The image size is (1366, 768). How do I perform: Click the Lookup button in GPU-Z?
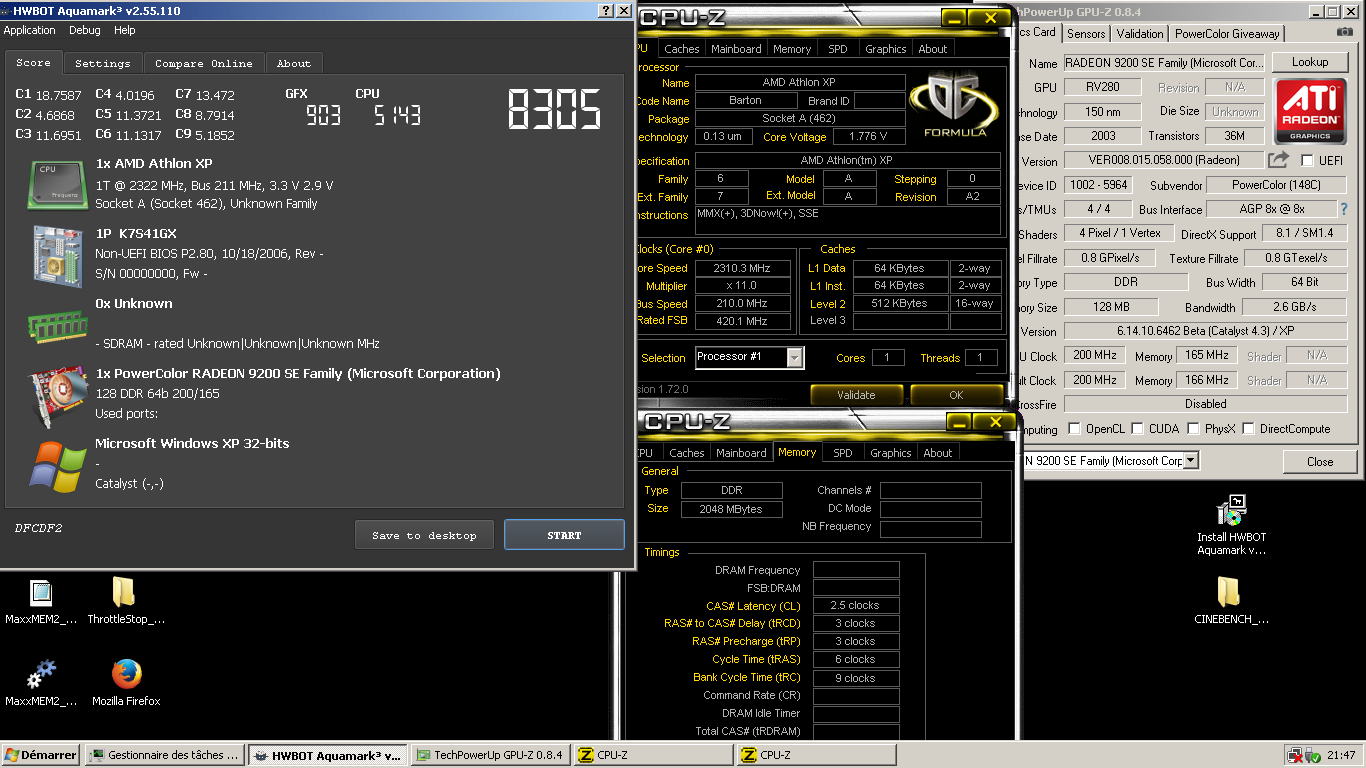point(1310,62)
